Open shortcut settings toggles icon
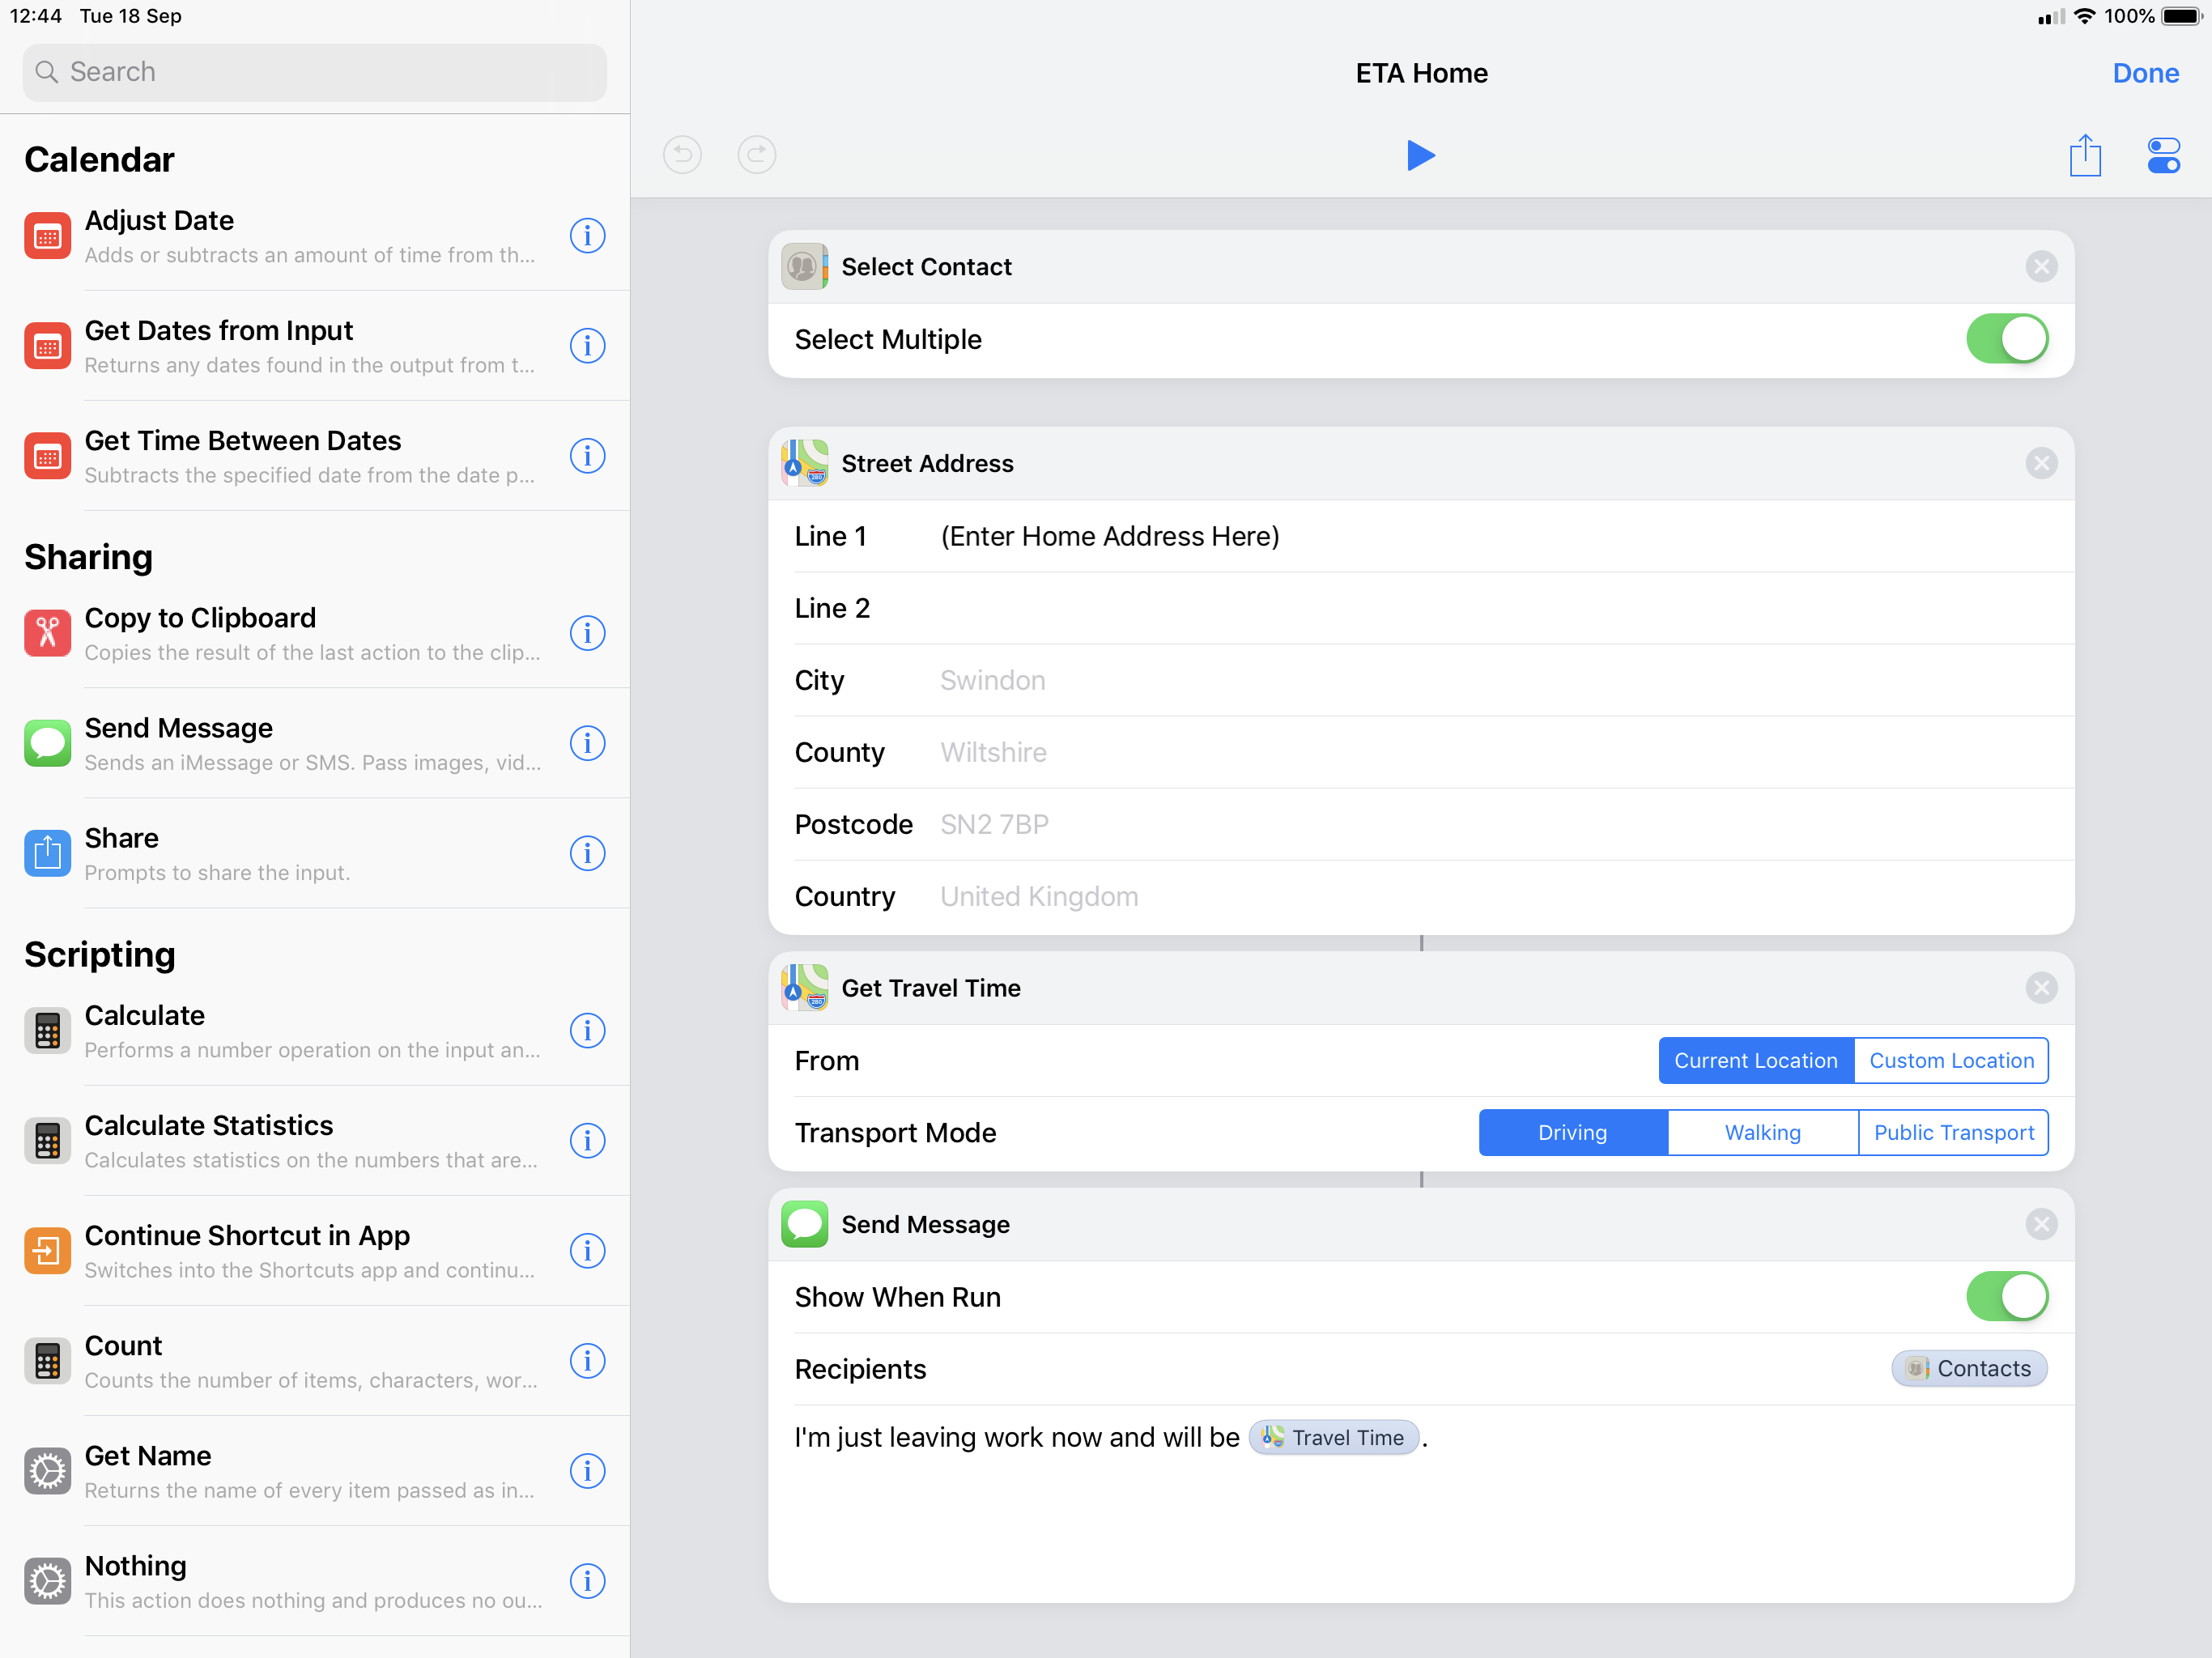 coord(2163,155)
